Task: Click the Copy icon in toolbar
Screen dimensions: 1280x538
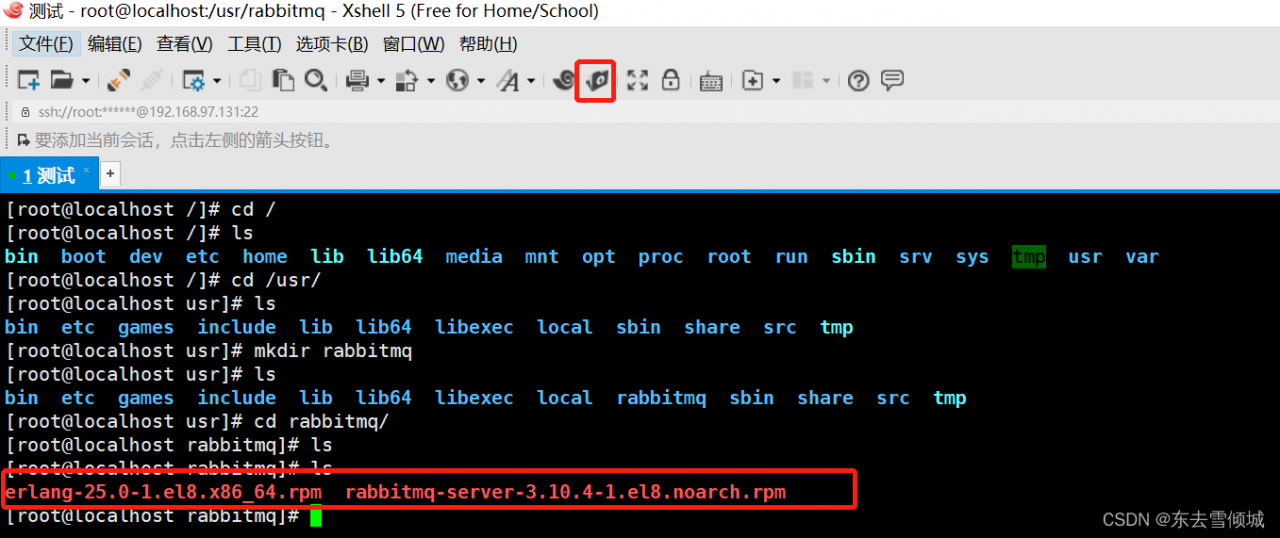Action: pos(250,81)
